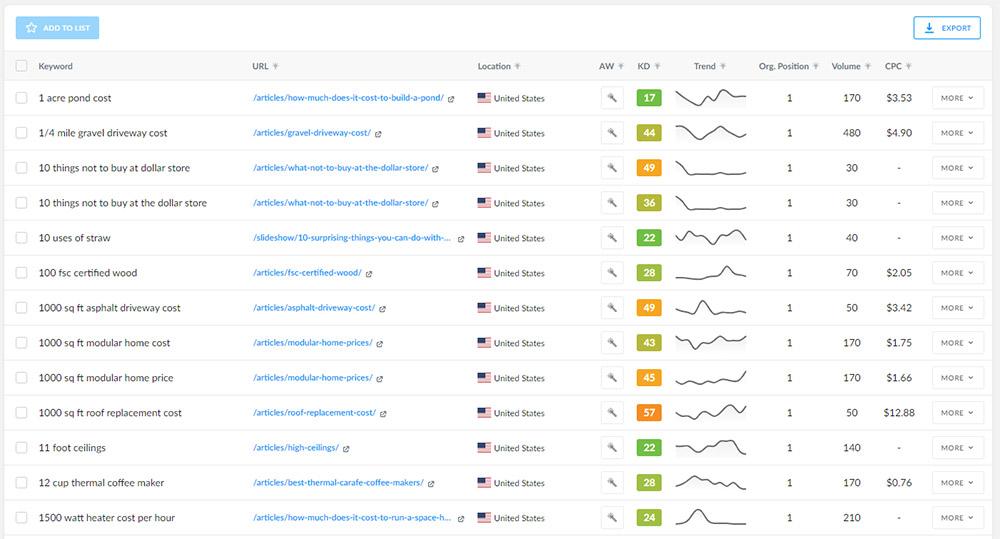Click keyword text 12 cup thermal coffee maker
The height and width of the screenshot is (539, 1000).
click(101, 483)
